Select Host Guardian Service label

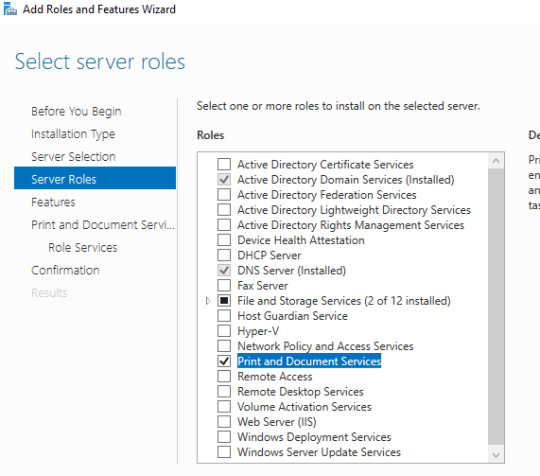point(293,316)
